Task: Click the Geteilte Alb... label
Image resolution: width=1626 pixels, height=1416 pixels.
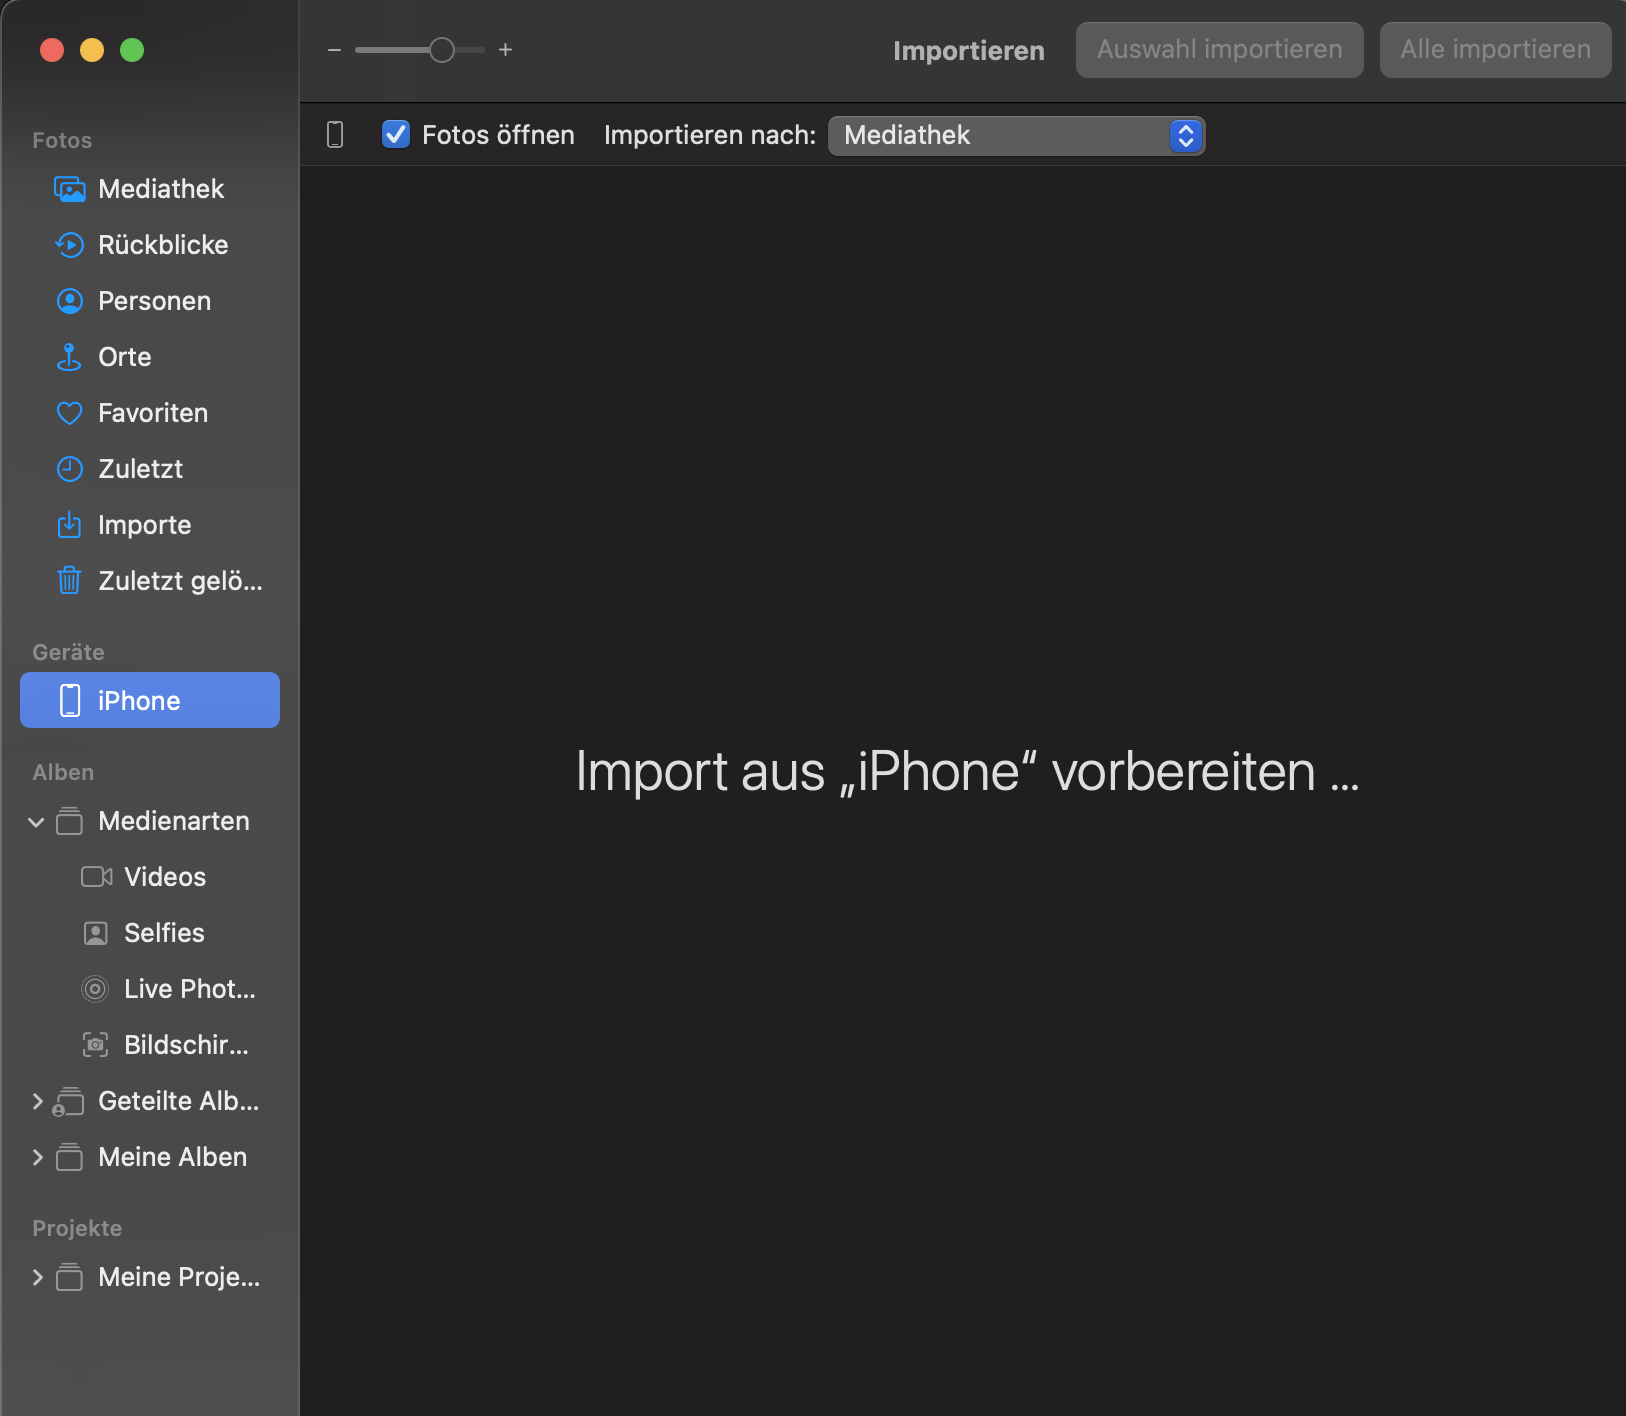Action: coord(179,1101)
